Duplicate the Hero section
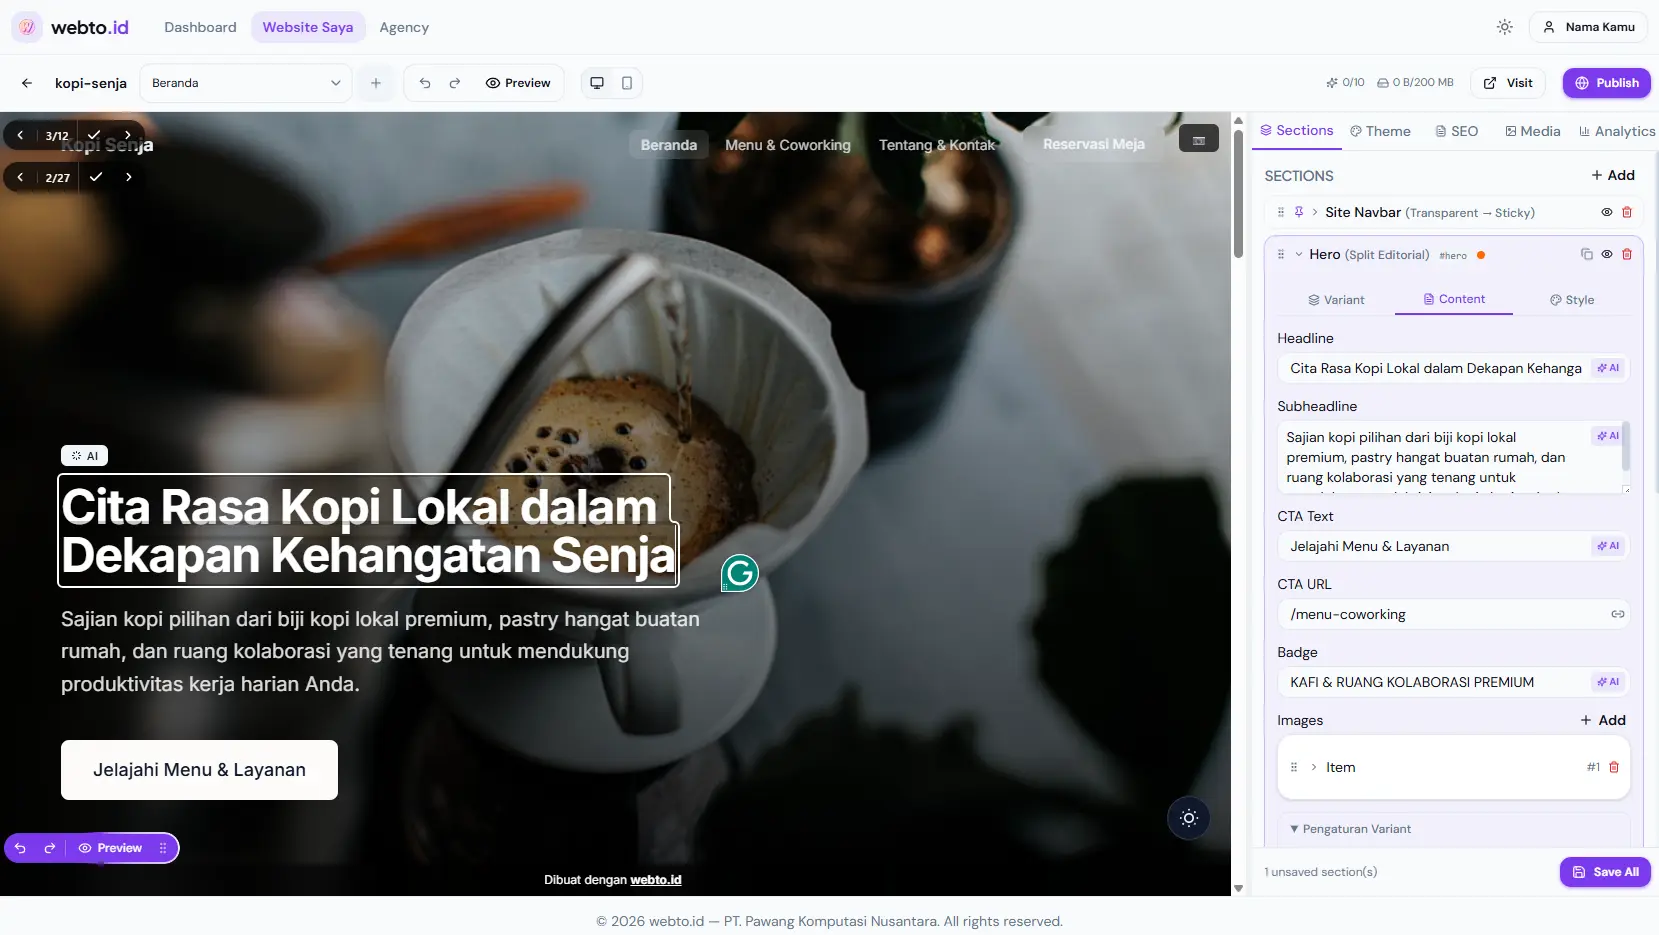This screenshot has width=1659, height=935. [x=1587, y=254]
